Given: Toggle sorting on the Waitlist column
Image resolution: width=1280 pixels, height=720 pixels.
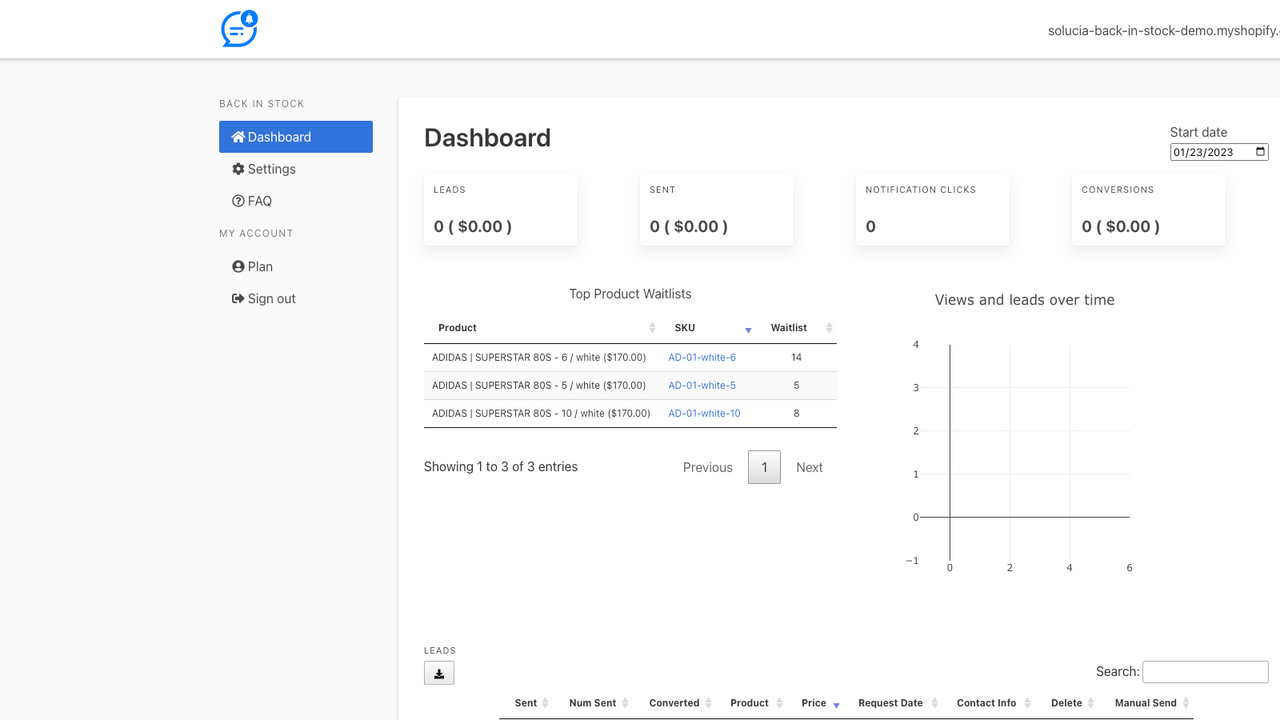Looking at the screenshot, I should (829, 327).
